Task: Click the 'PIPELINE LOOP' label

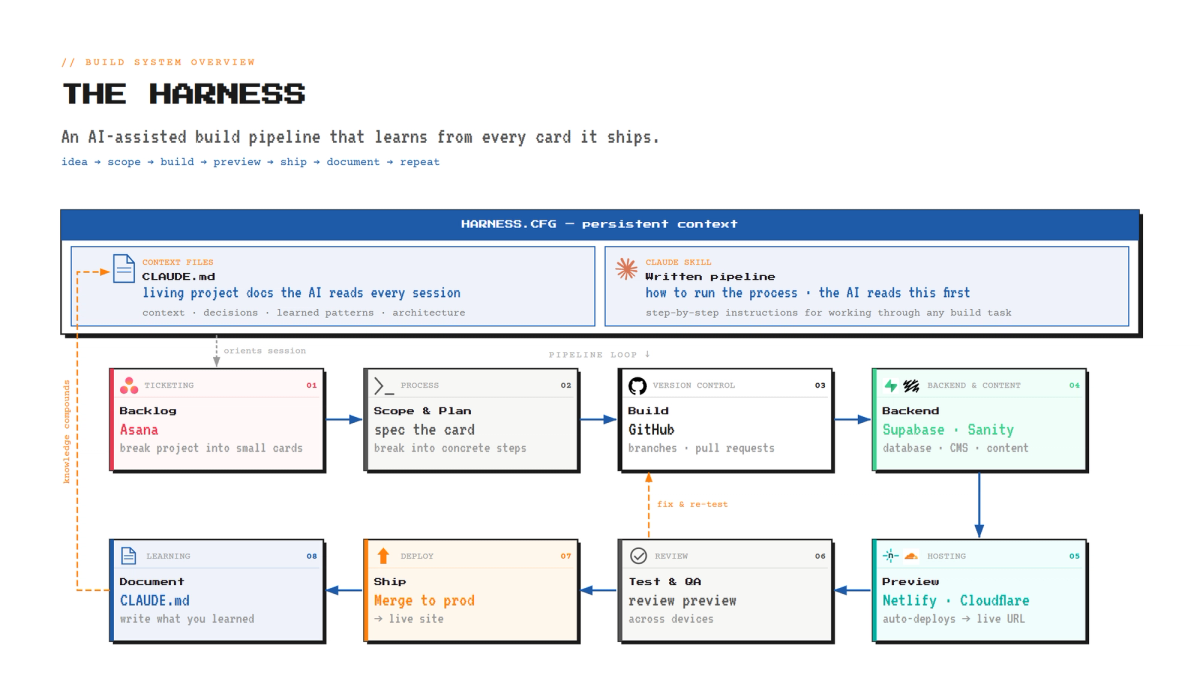Action: pos(600,355)
